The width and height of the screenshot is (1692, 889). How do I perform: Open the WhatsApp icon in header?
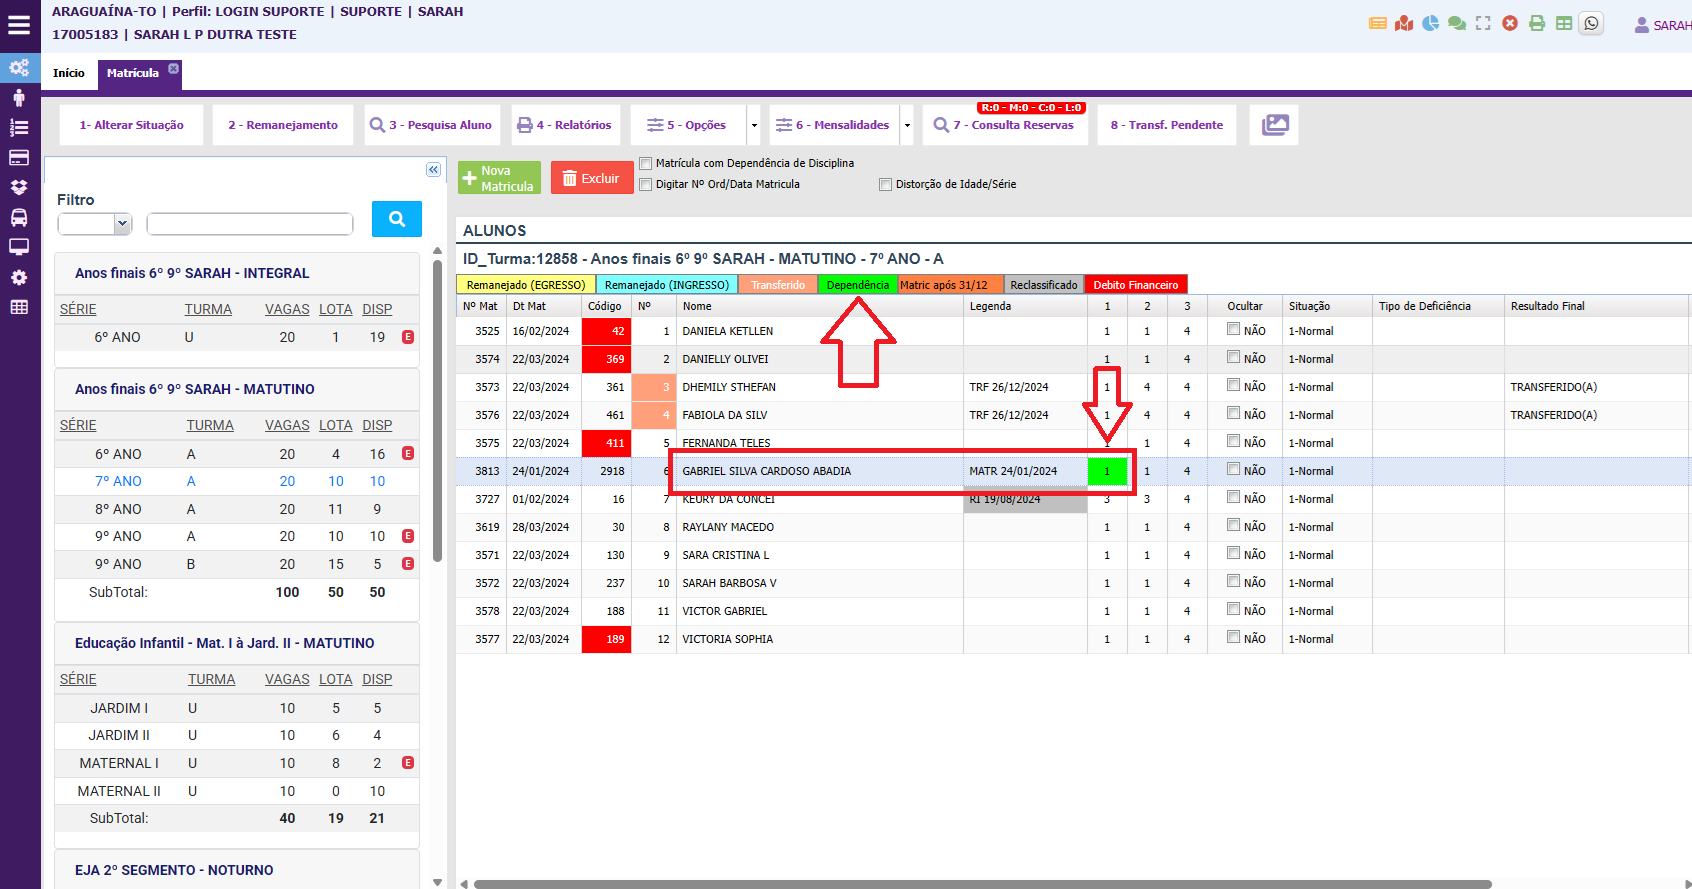point(1591,23)
